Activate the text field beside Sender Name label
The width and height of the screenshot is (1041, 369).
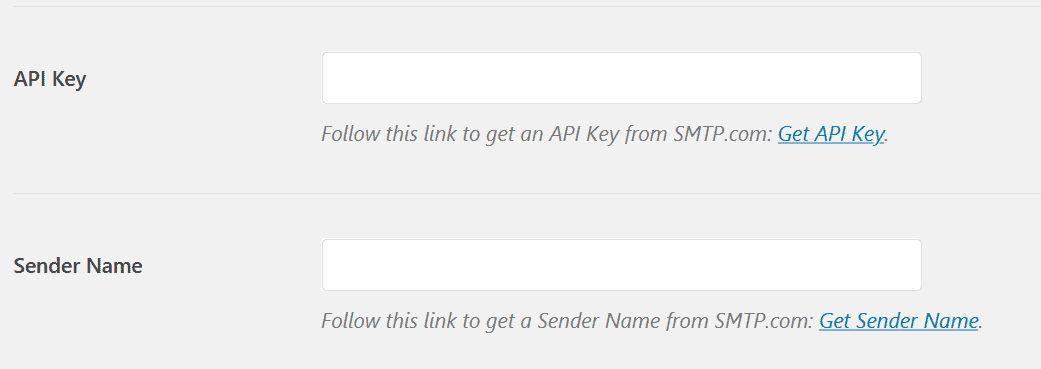click(621, 265)
